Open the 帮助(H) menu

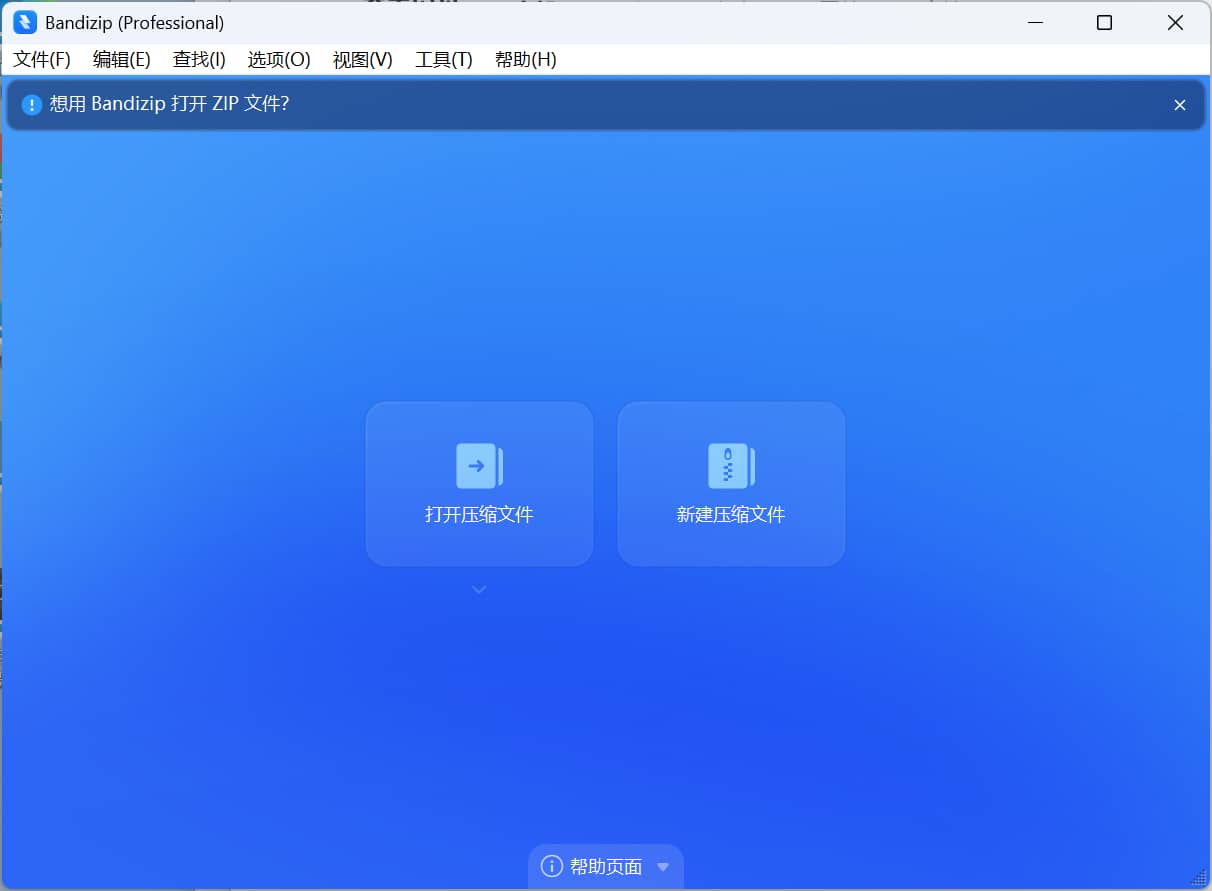tap(525, 59)
